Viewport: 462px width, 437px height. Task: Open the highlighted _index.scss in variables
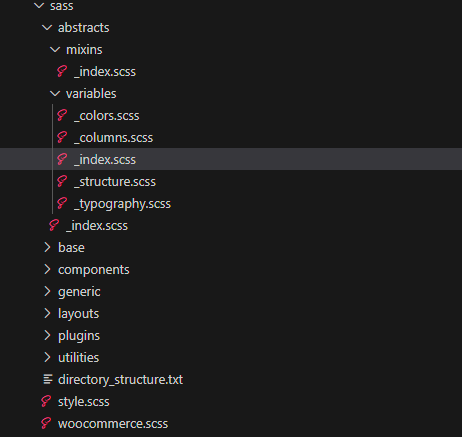[231, 159]
